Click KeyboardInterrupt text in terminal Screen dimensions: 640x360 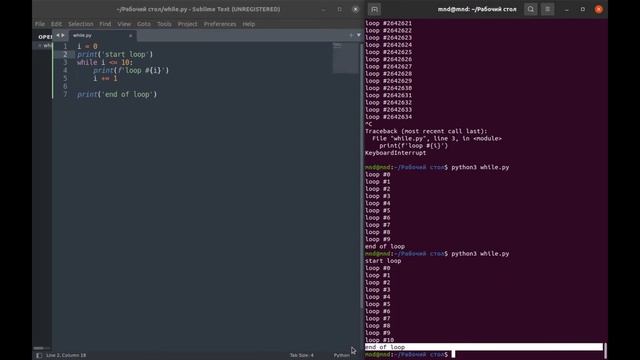(396, 153)
